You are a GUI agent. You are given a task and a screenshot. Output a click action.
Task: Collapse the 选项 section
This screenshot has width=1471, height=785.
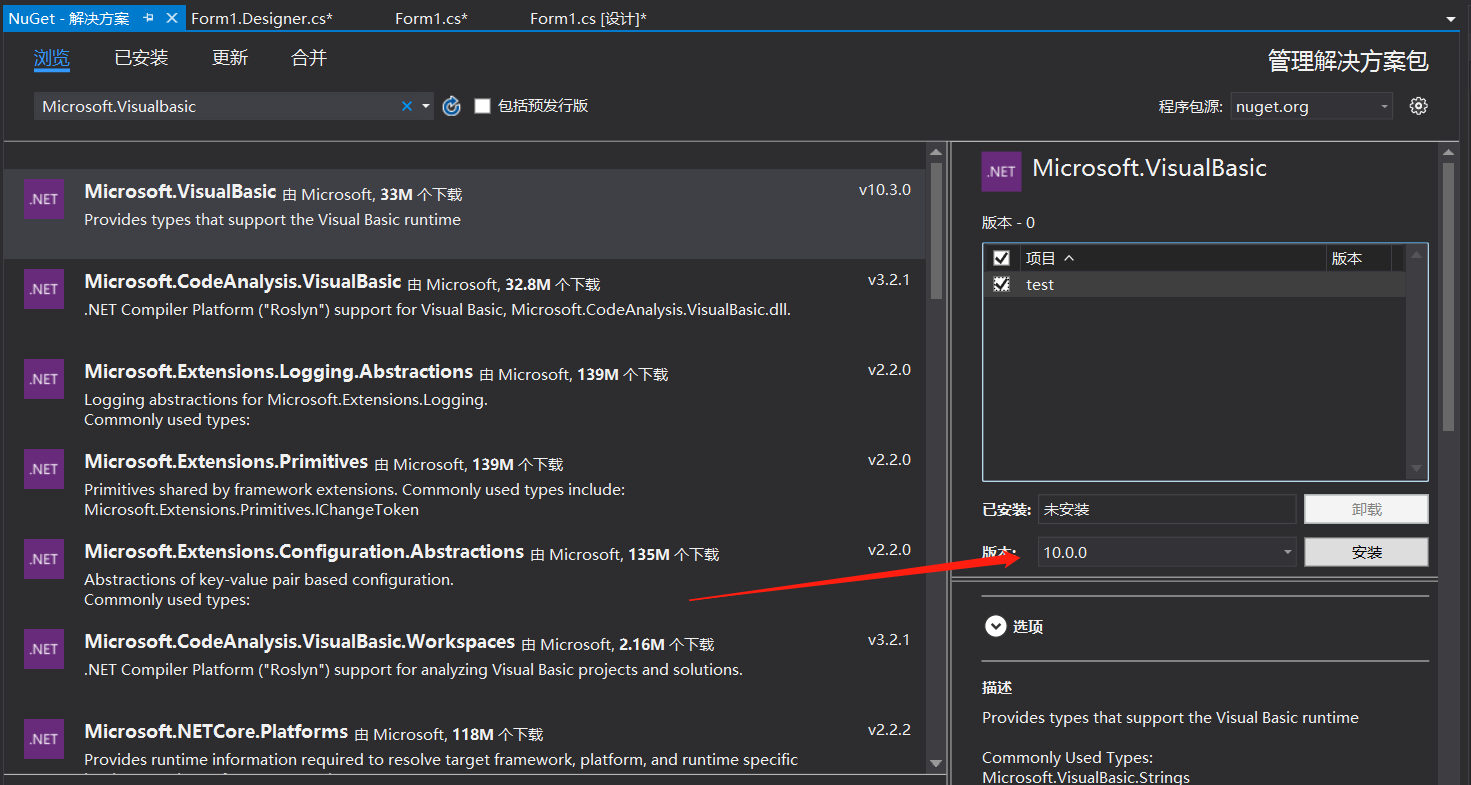[x=996, y=626]
